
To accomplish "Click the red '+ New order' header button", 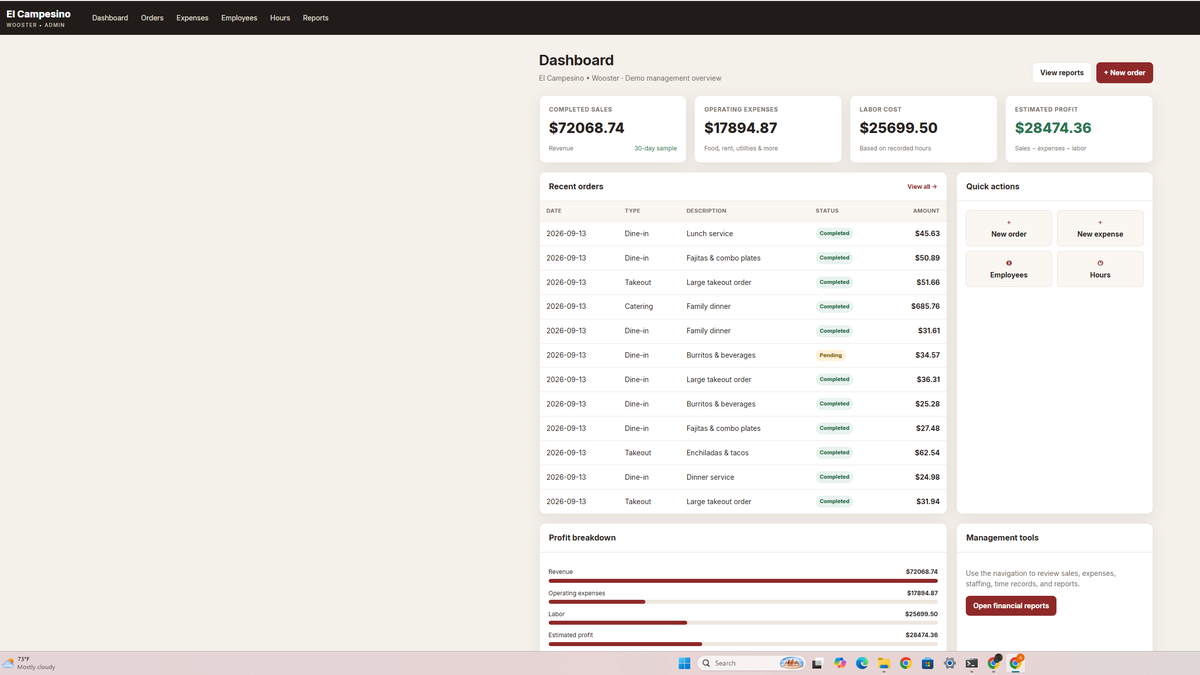I will click(x=1125, y=73).
